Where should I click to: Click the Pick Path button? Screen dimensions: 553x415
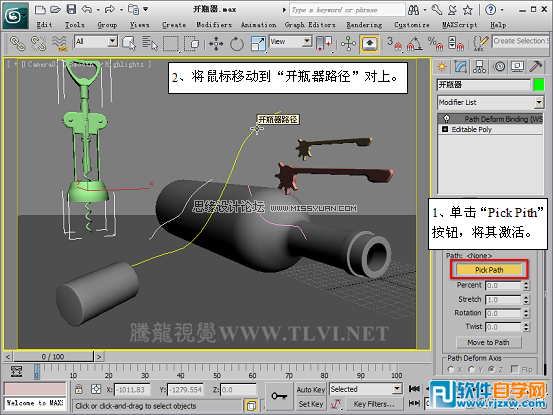(x=489, y=270)
